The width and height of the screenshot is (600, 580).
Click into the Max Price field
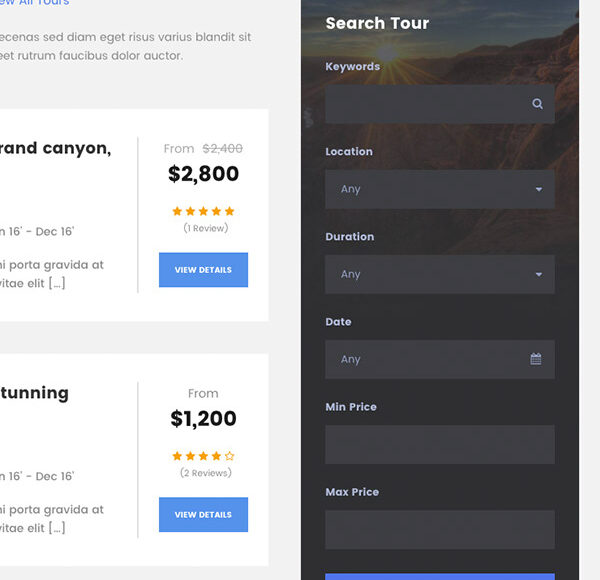440,529
